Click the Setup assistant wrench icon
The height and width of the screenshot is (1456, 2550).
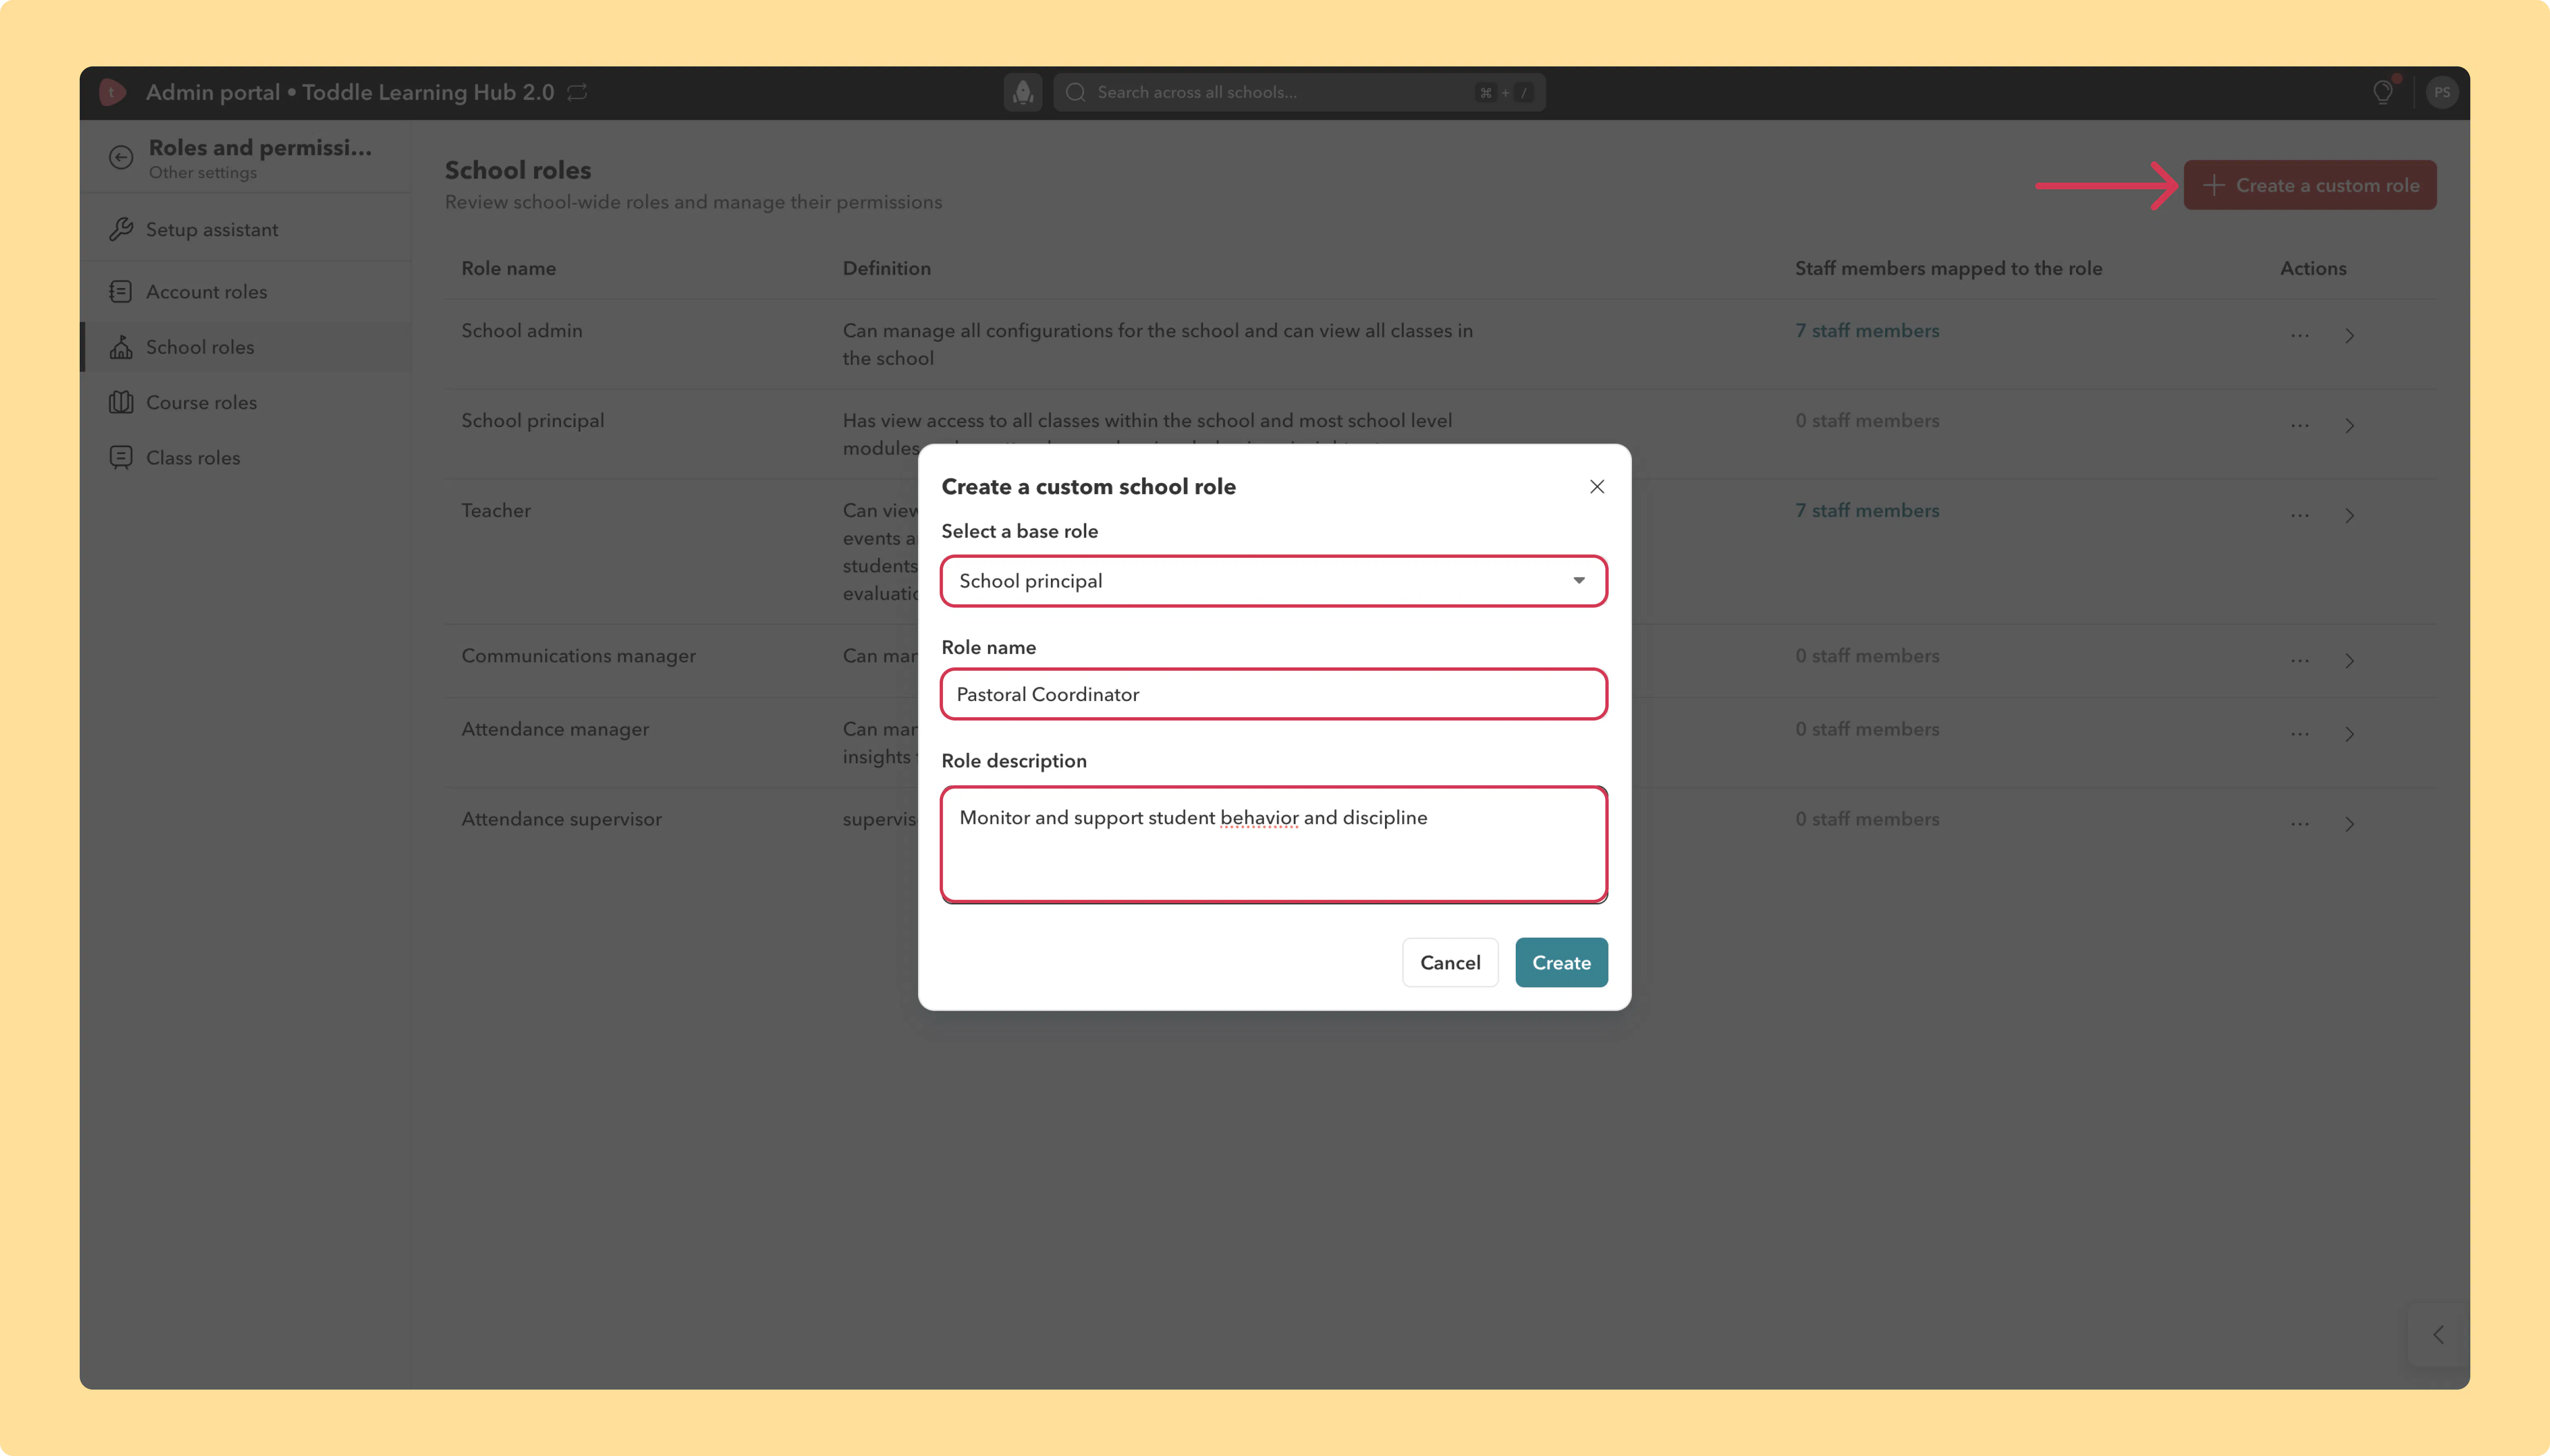121,229
